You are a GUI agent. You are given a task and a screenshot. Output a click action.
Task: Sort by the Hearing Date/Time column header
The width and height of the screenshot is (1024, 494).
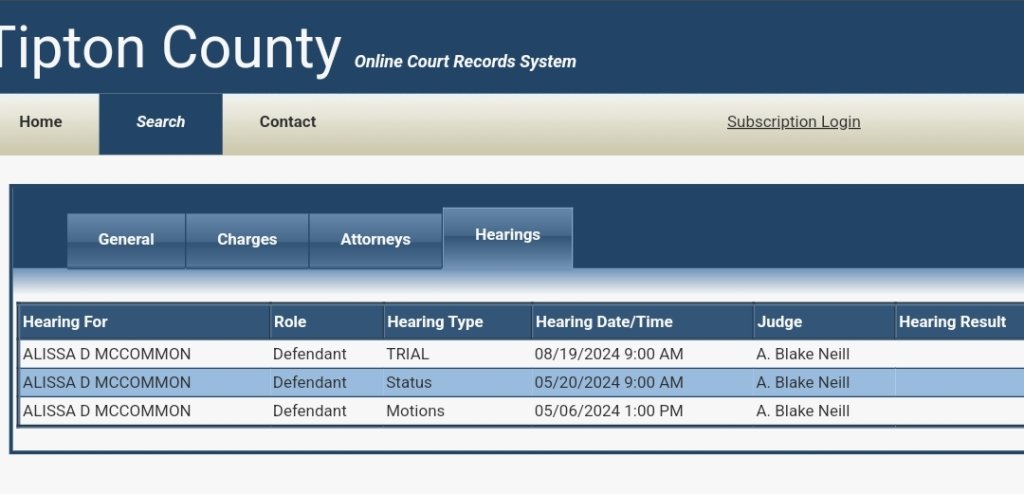click(604, 322)
